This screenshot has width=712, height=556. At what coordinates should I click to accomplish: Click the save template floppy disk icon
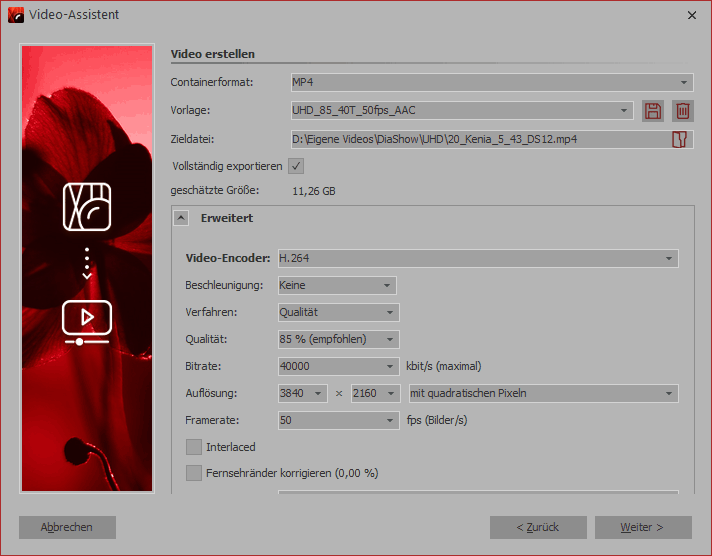click(x=653, y=111)
